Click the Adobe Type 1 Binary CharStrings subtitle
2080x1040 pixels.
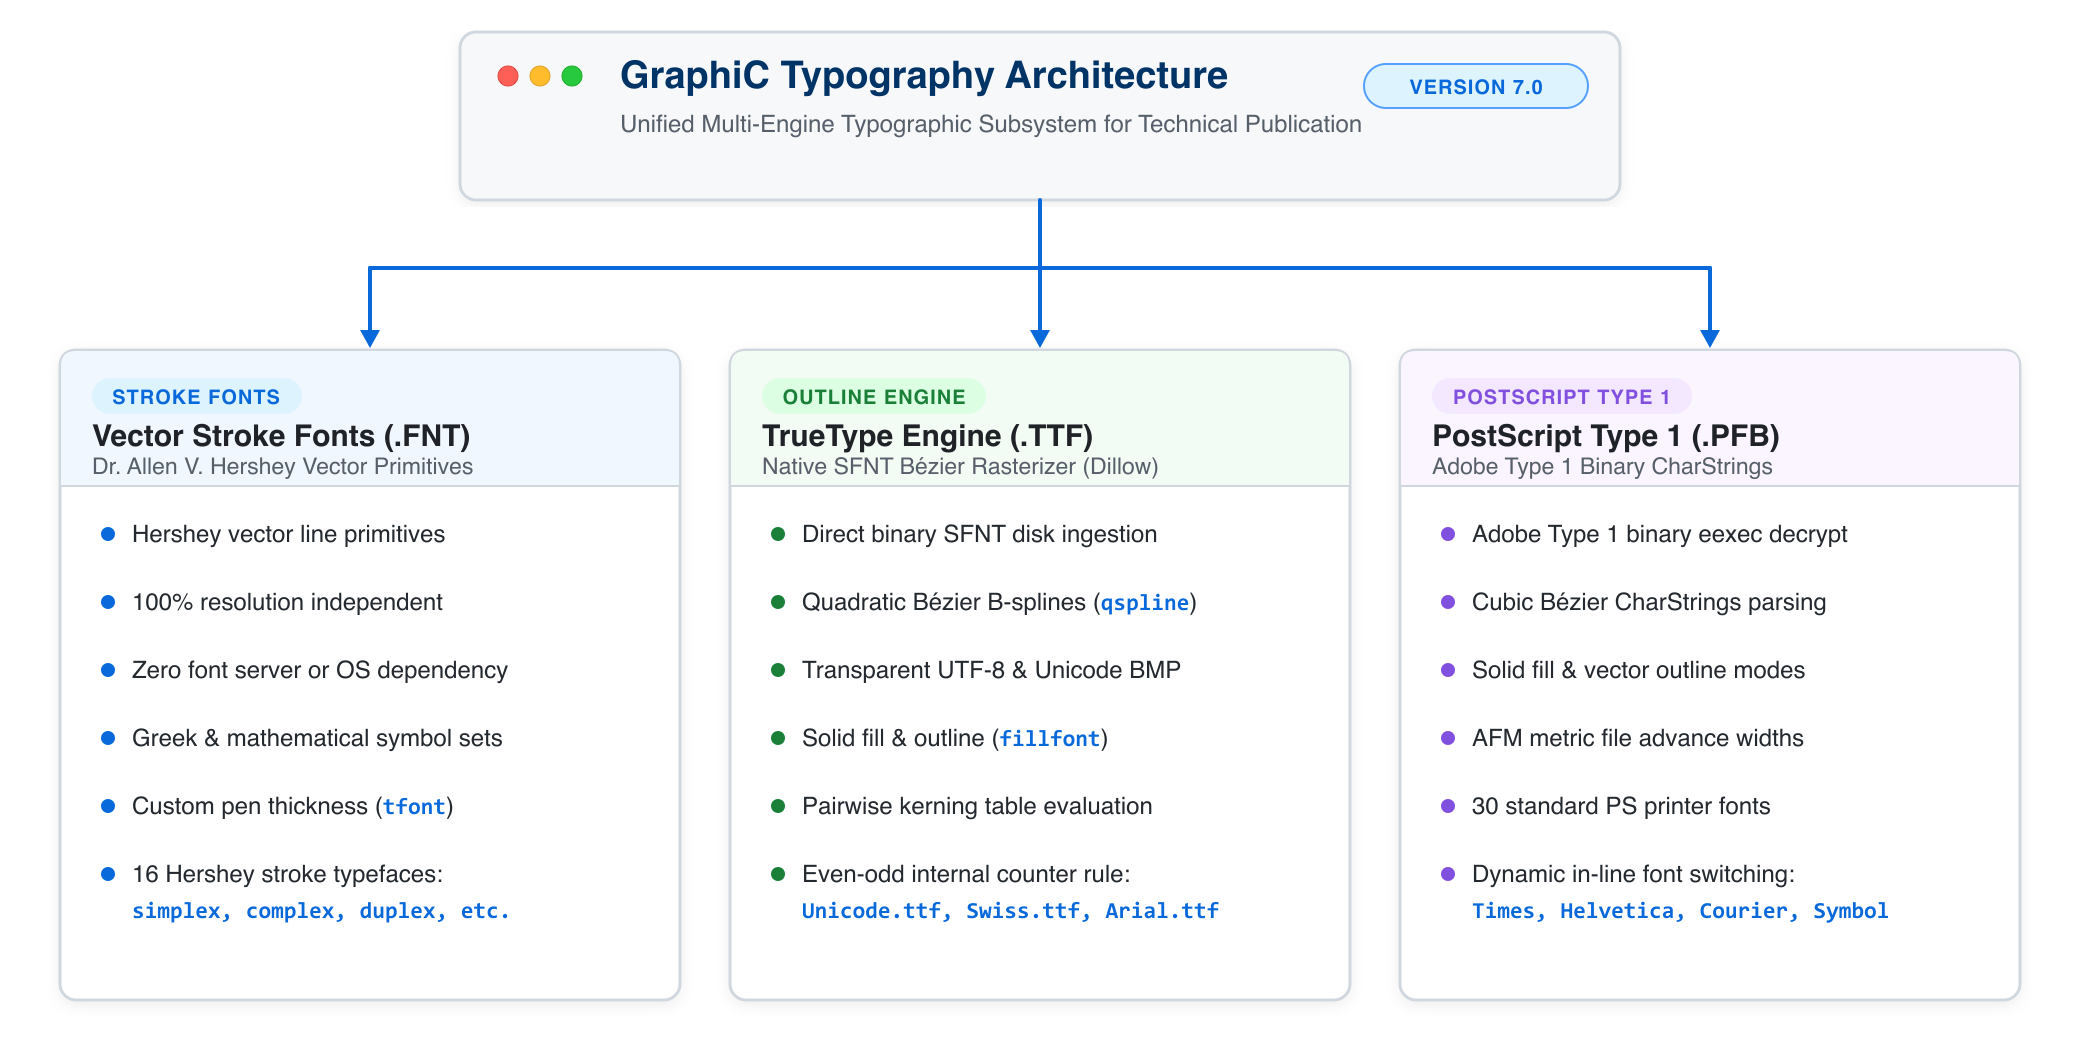1602,467
